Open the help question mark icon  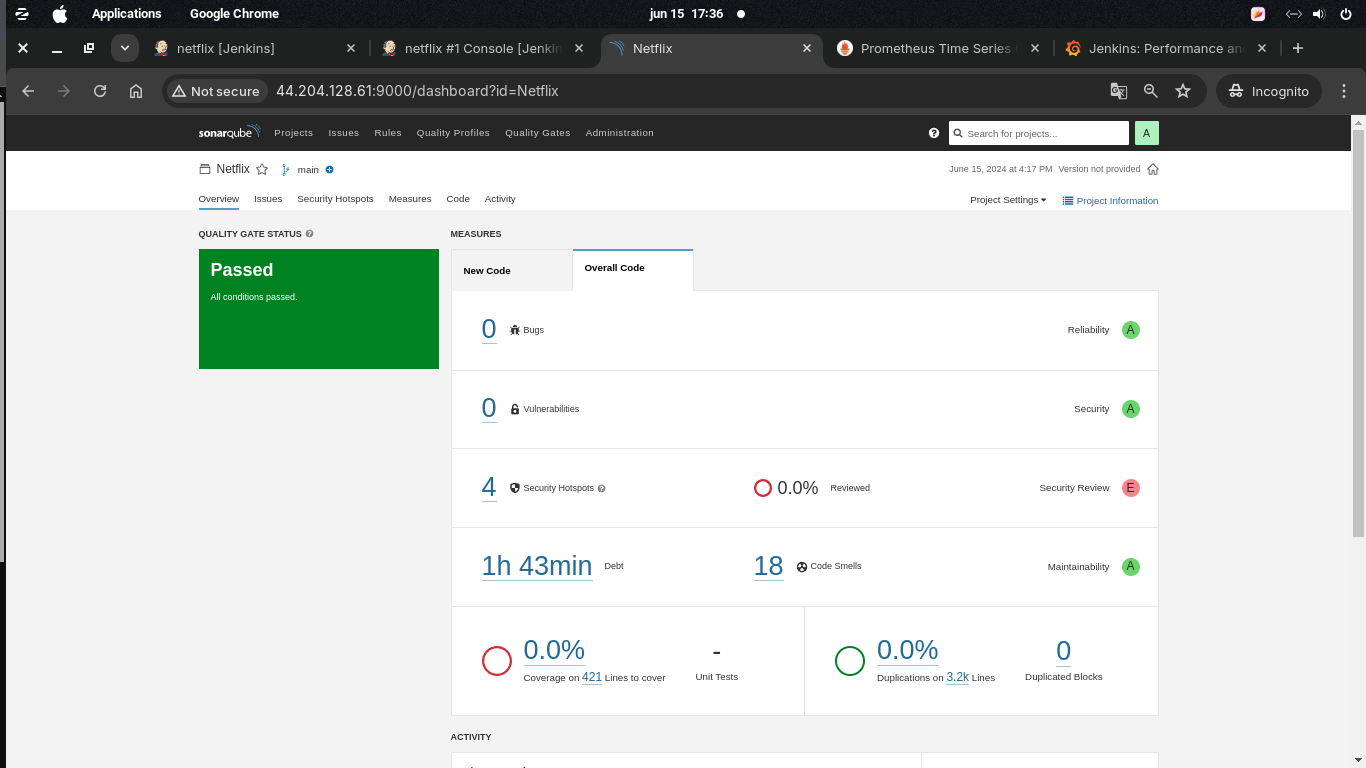click(934, 133)
